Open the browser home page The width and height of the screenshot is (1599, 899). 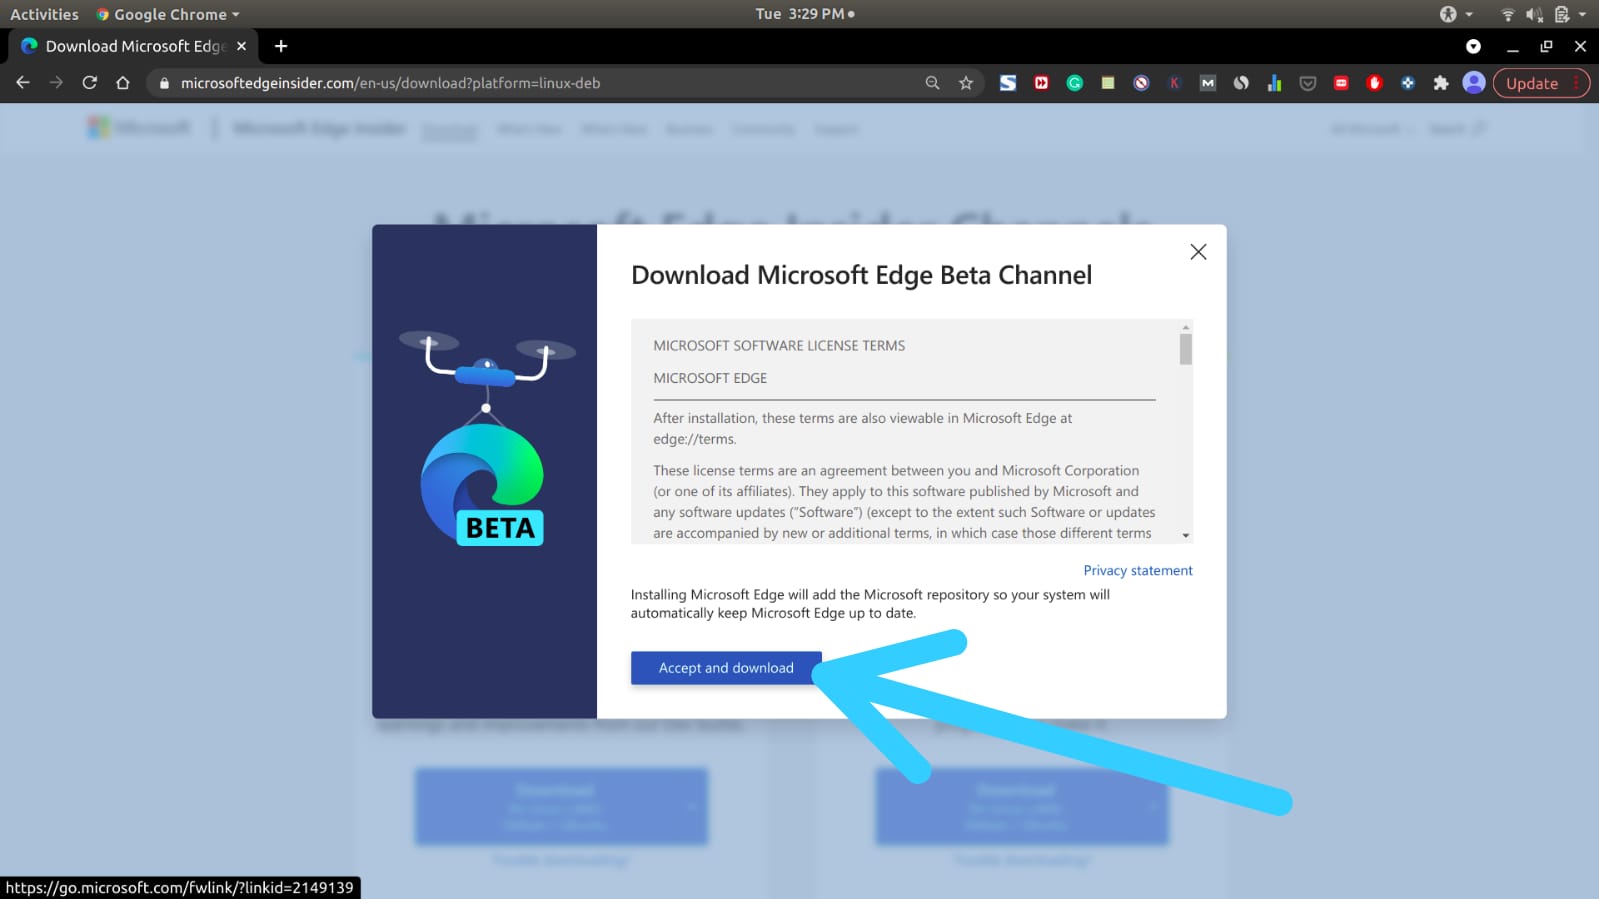point(123,83)
